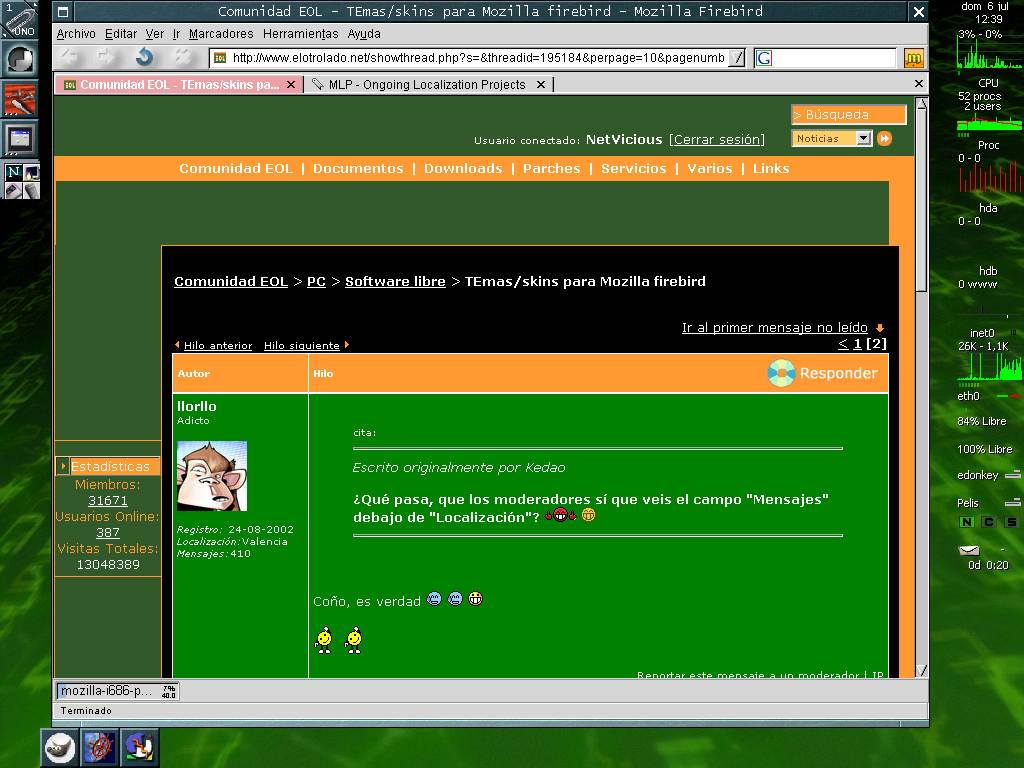
Task: Close the Comunidad EOL tab
Action: point(291,84)
